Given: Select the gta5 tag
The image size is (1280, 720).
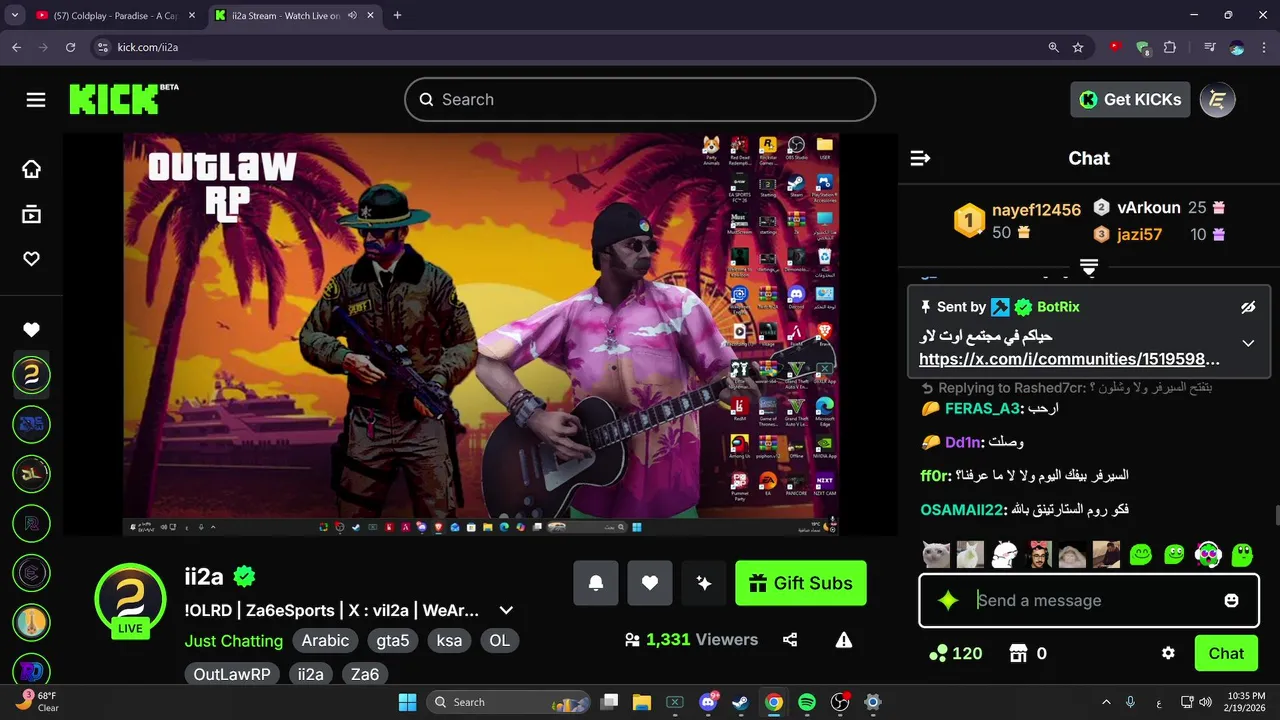Looking at the screenshot, I should pos(393,641).
